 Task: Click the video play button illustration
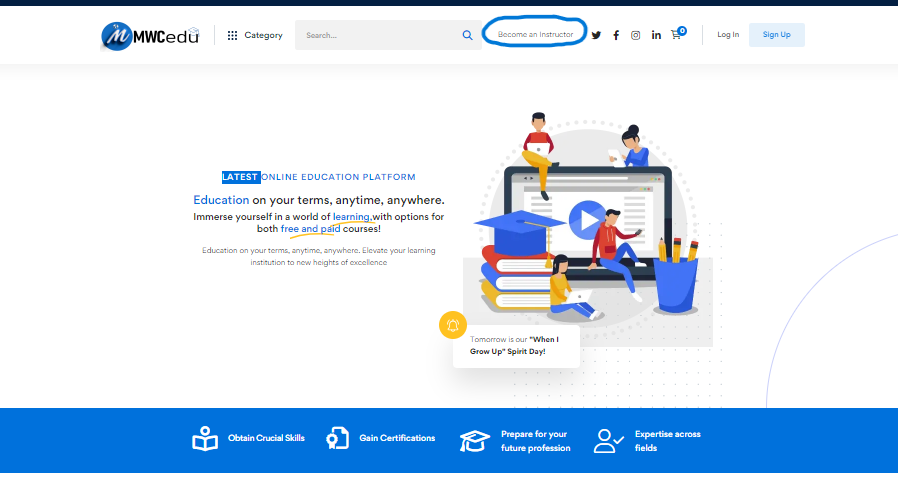[587, 220]
